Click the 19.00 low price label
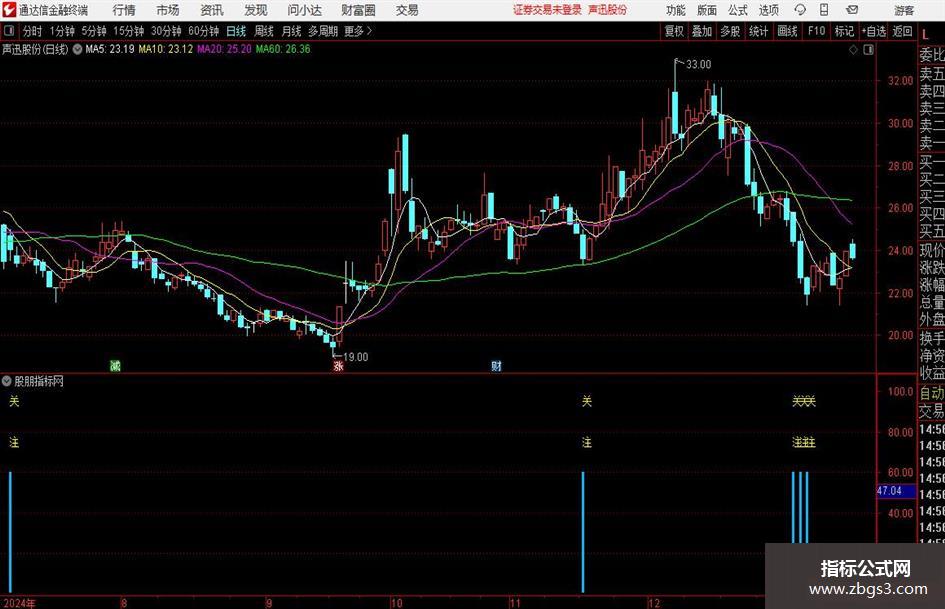The height and width of the screenshot is (609, 945). click(x=356, y=357)
